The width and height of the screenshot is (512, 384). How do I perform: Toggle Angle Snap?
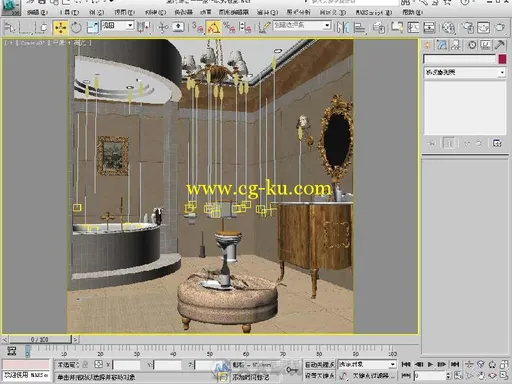pos(213,27)
